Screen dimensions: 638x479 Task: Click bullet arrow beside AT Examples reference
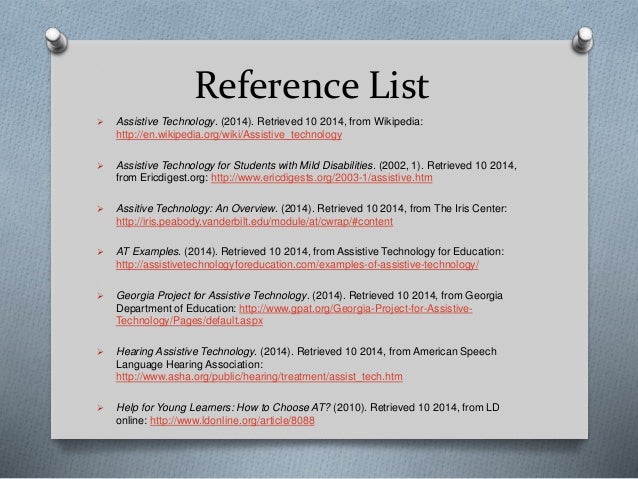pos(100,252)
